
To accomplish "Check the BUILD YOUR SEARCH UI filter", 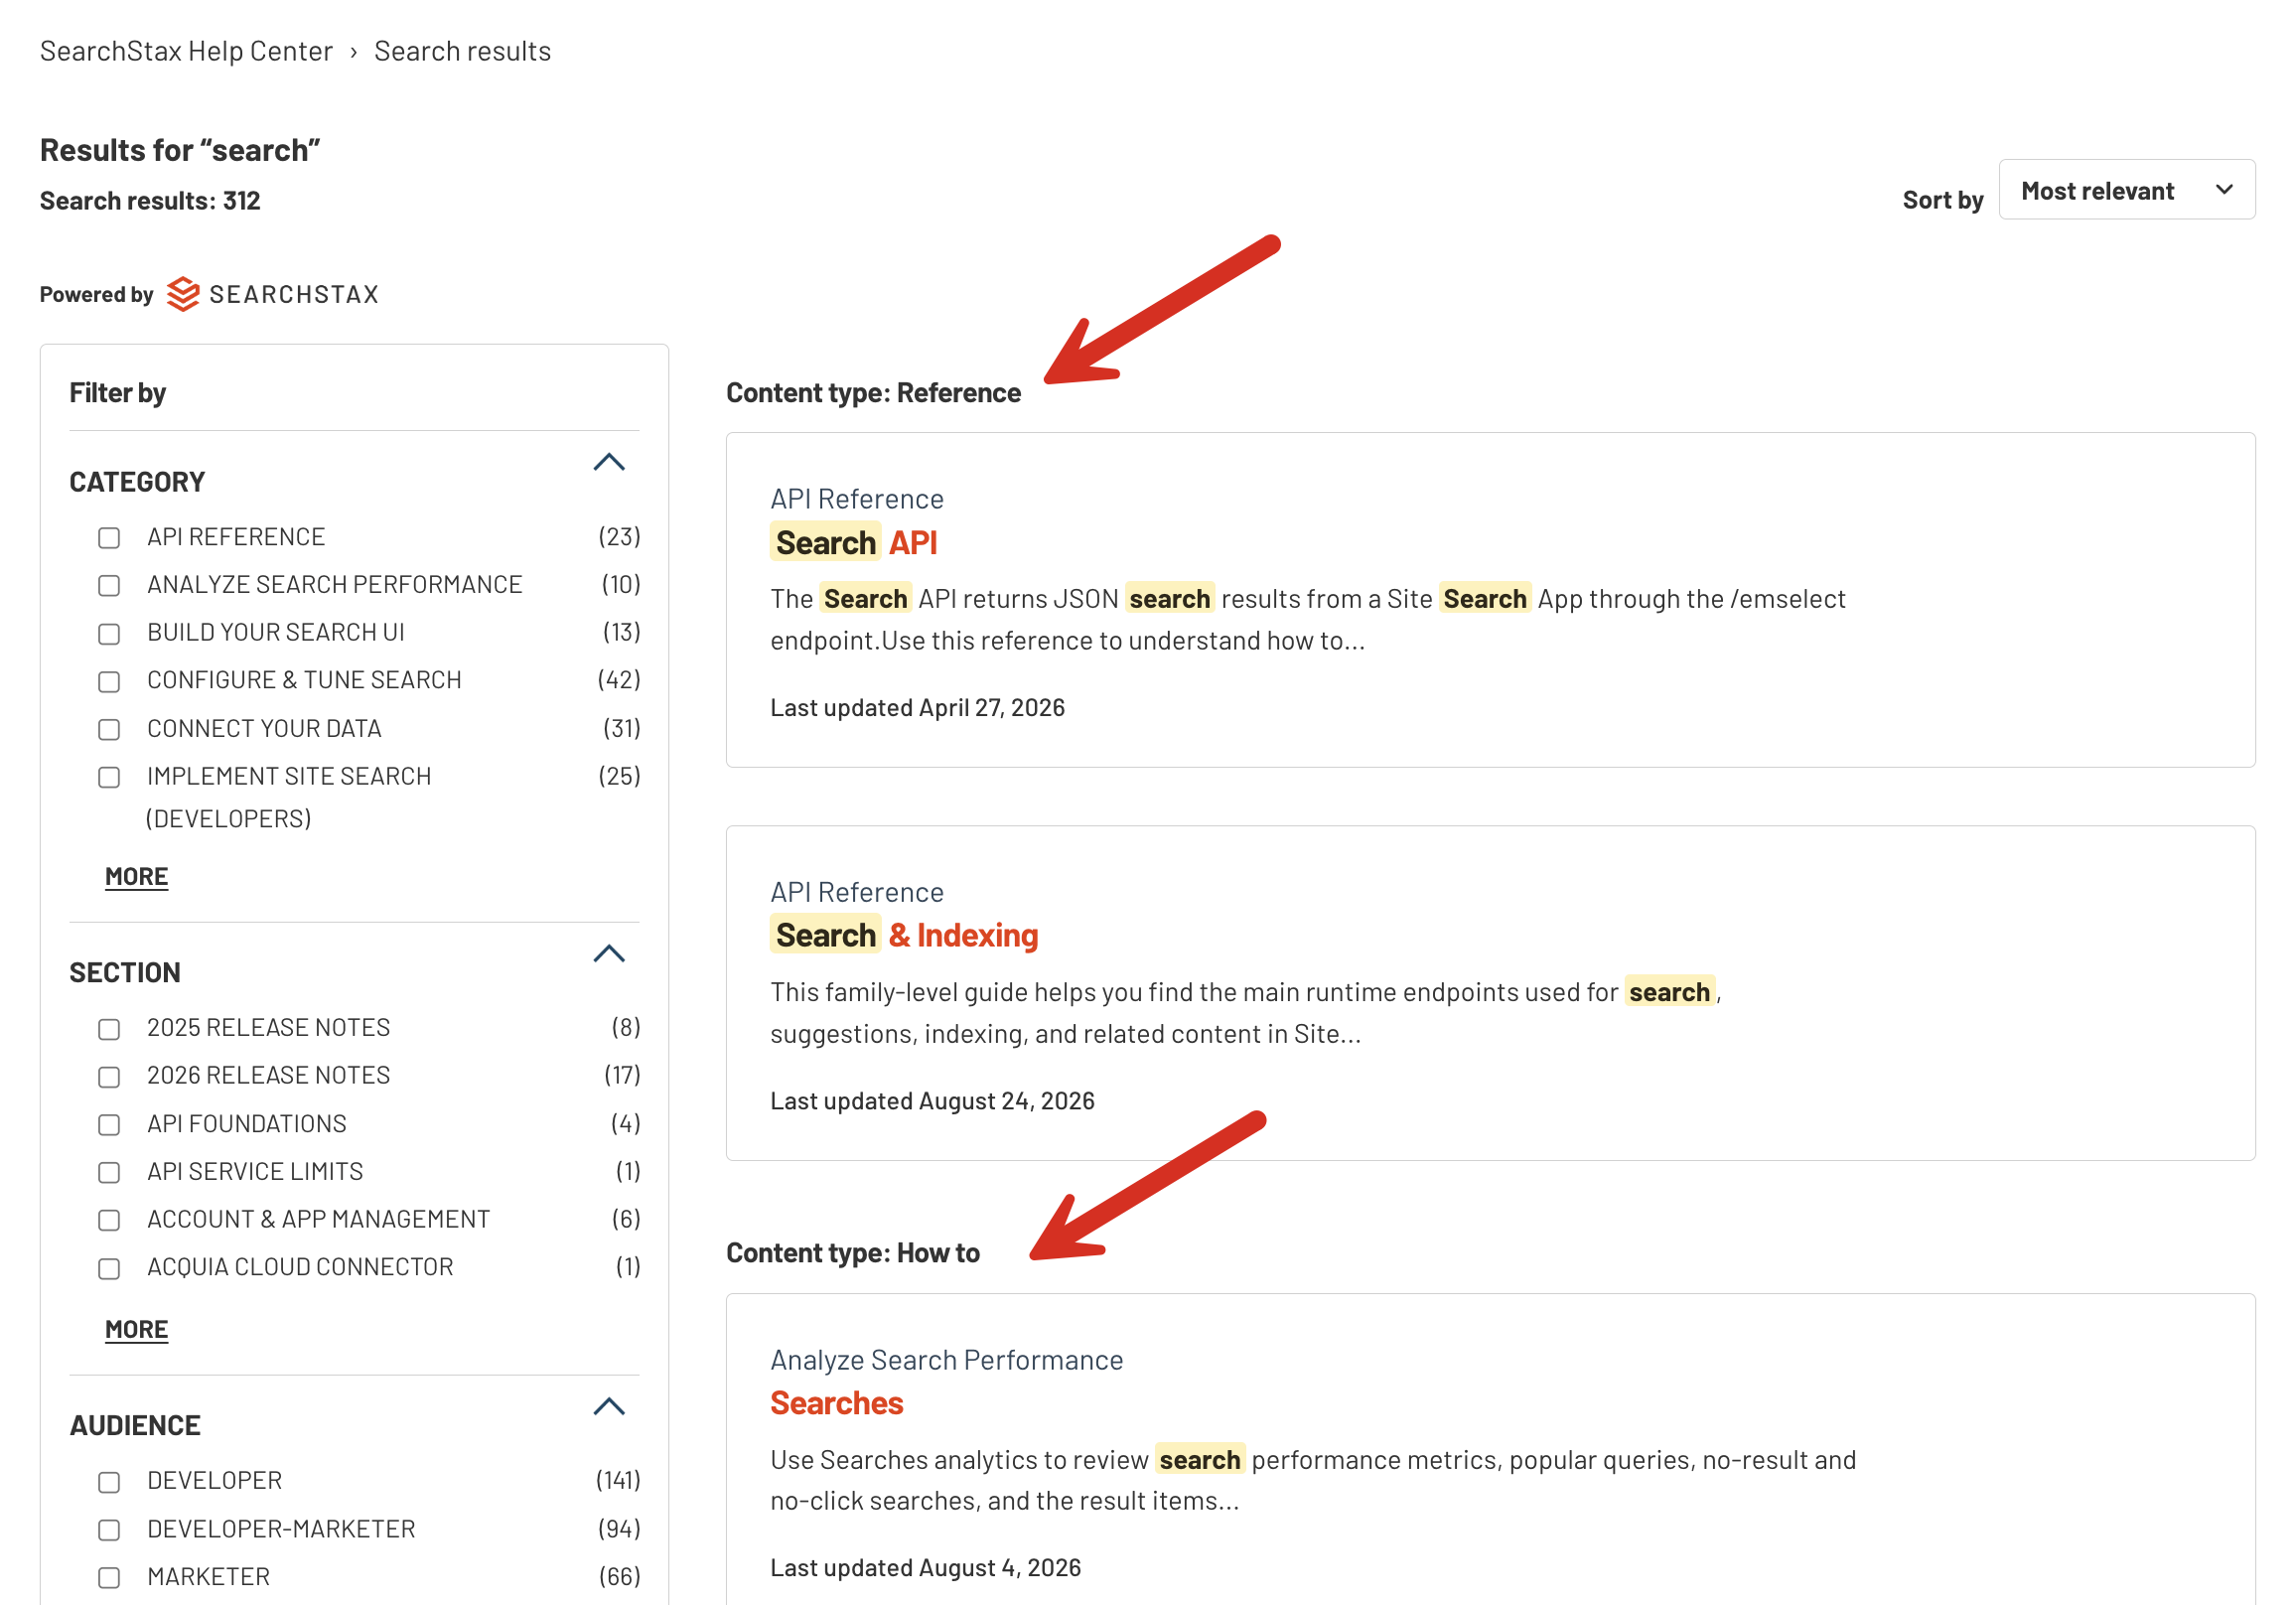I will point(109,633).
